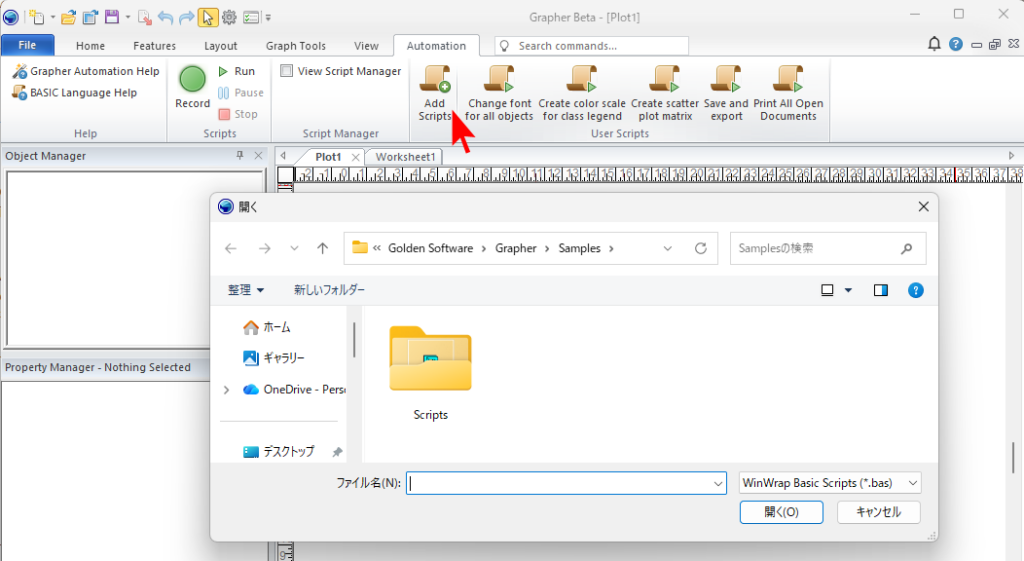Run Print All Open Documents script
1024x561 pixels.
coord(788,93)
